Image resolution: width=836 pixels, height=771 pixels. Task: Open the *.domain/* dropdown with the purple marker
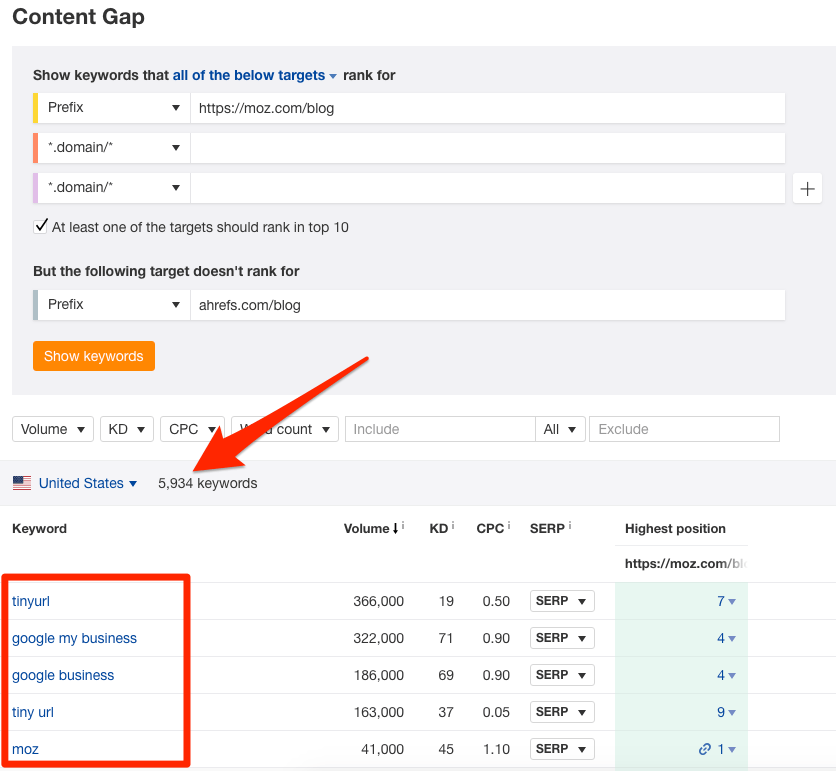(x=114, y=188)
